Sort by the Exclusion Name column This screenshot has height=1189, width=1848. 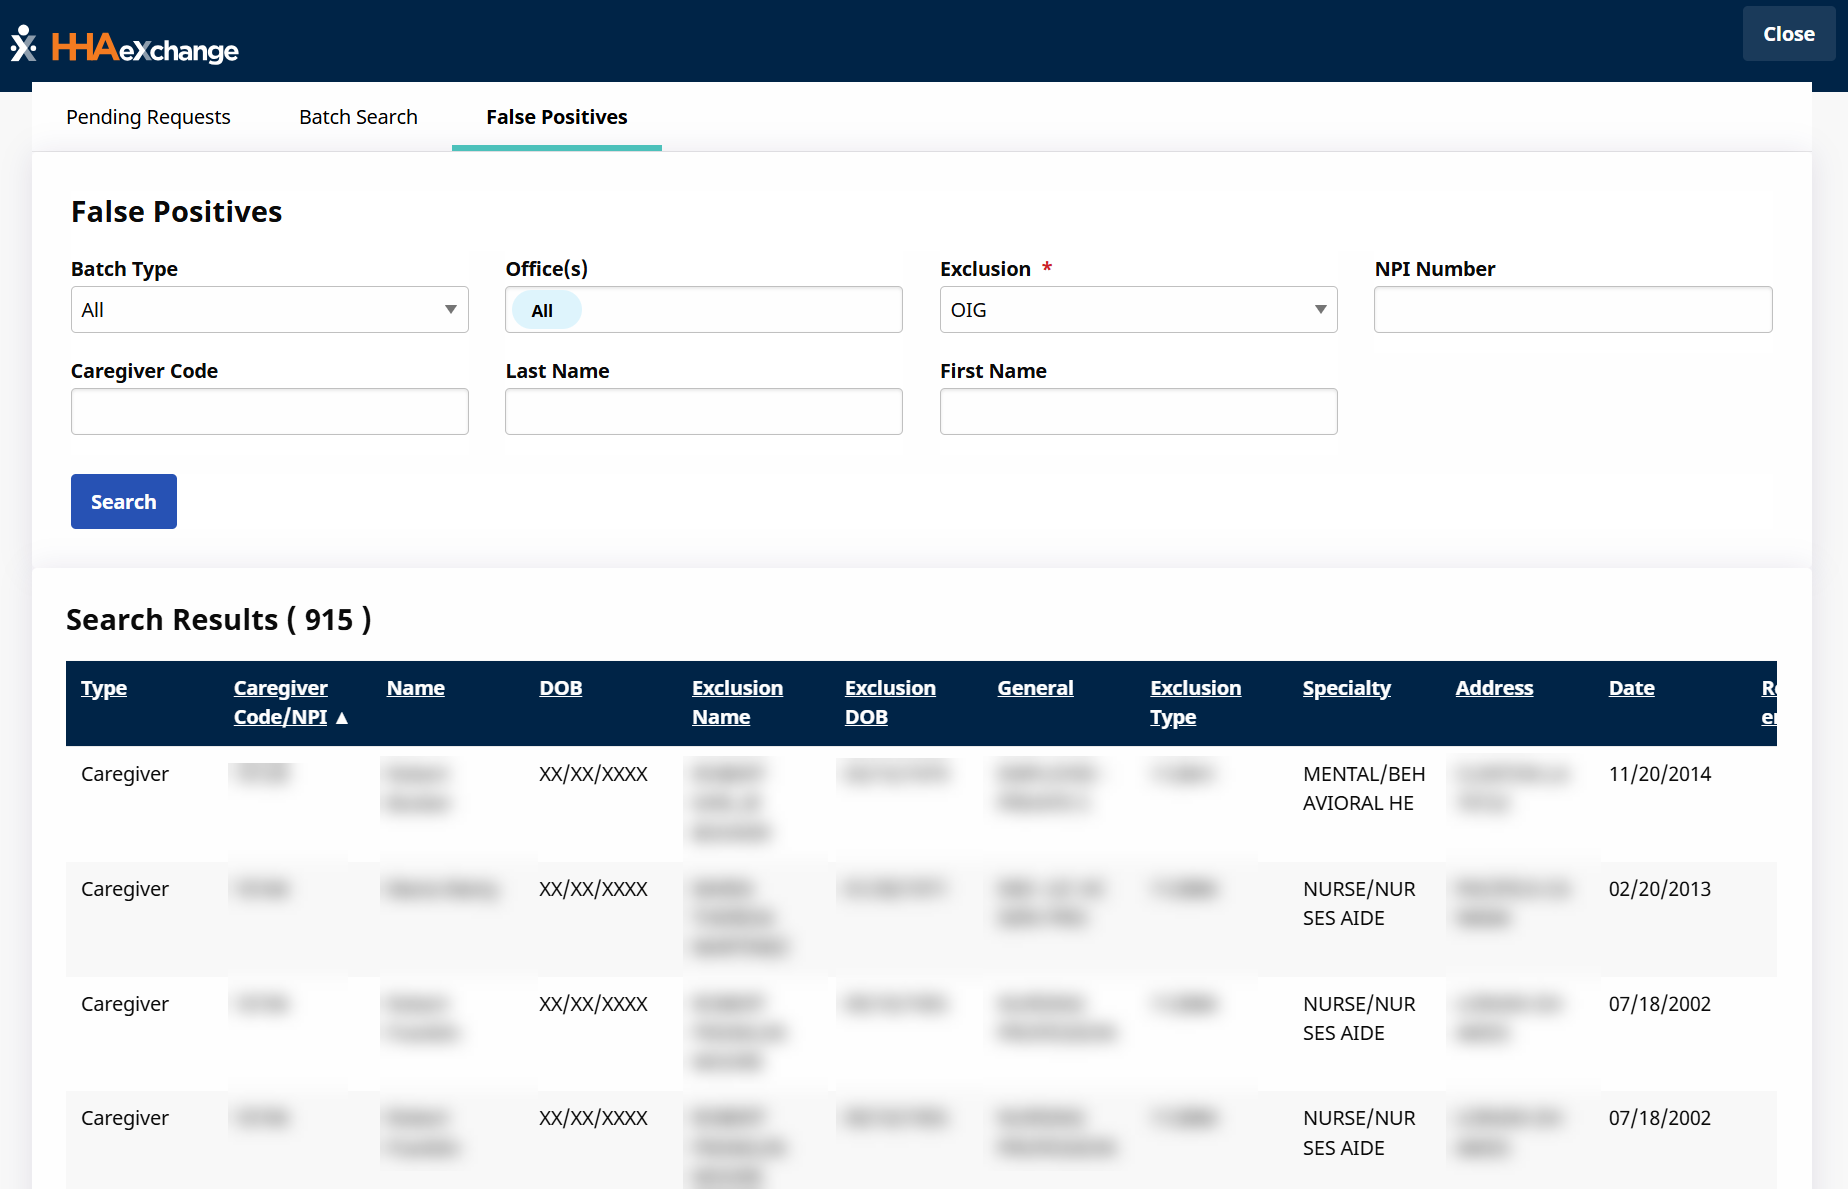737,702
